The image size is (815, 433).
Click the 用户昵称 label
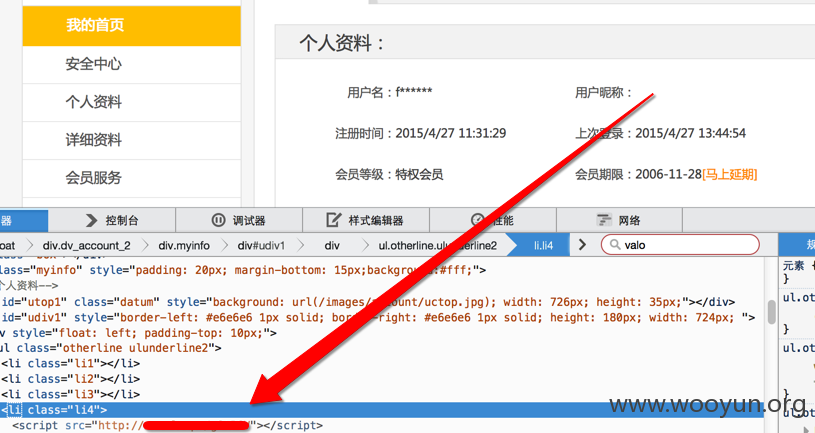click(603, 93)
